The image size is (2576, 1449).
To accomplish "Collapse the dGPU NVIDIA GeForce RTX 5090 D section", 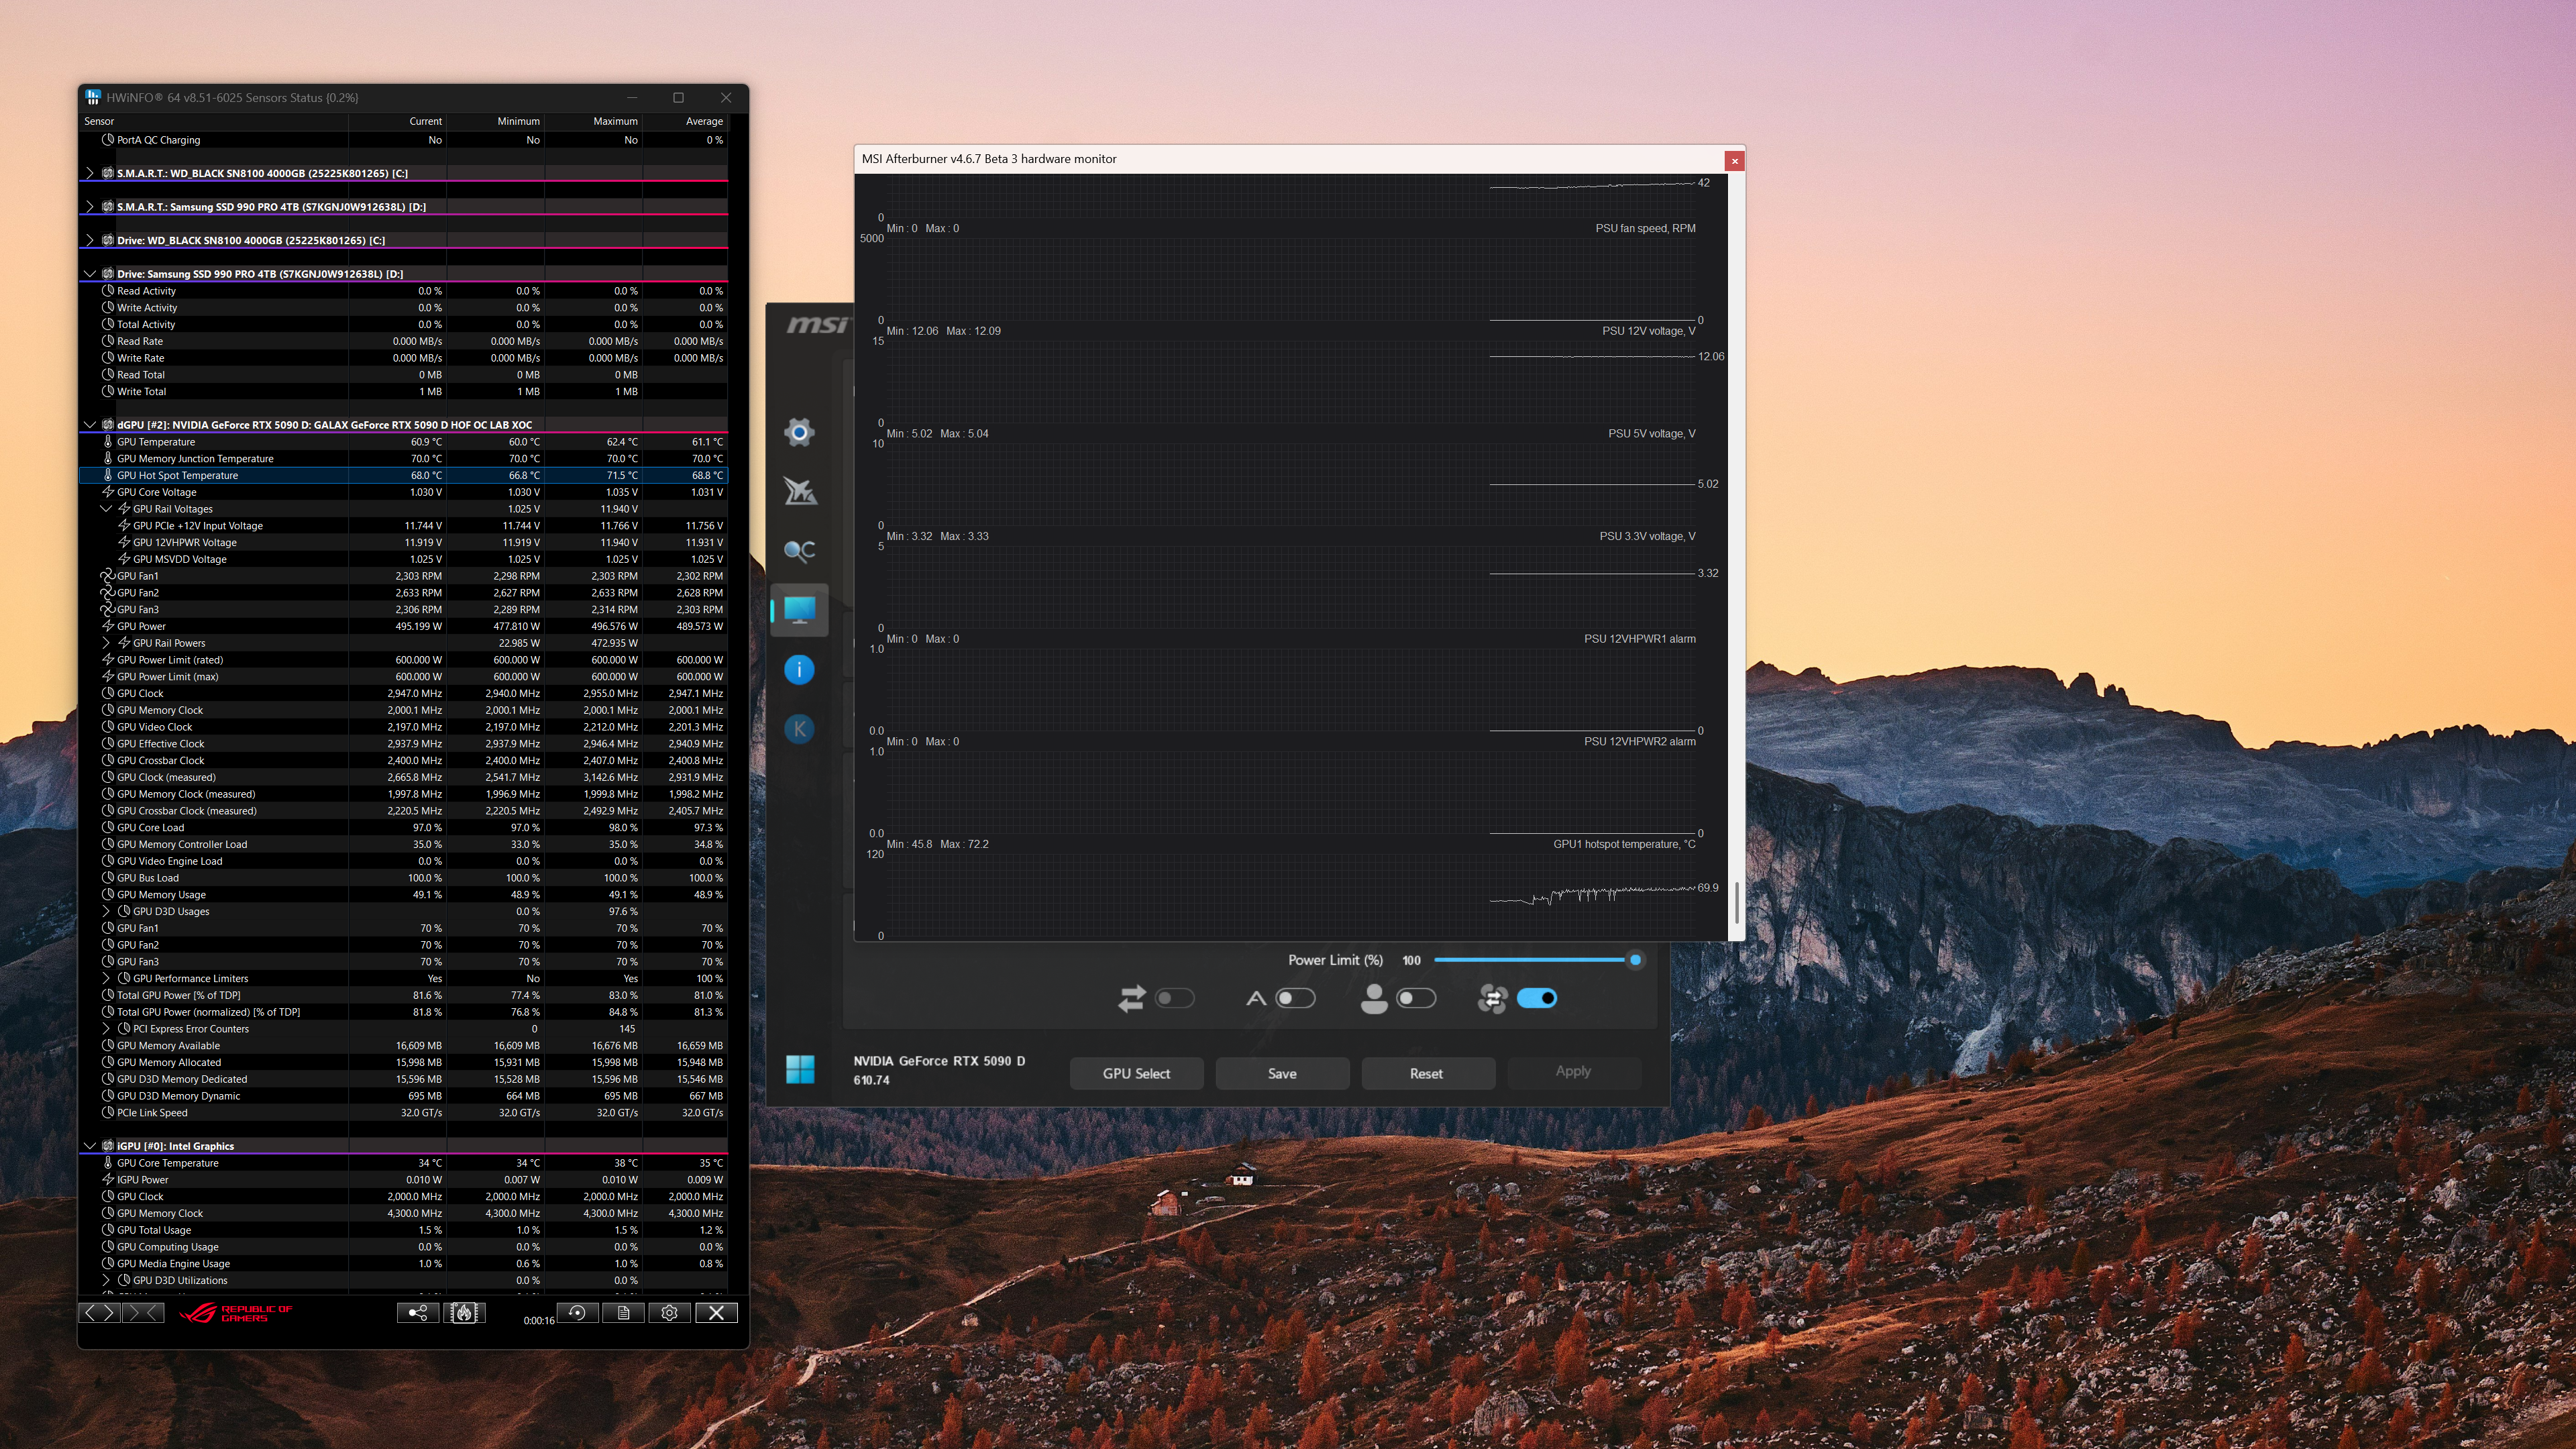I will (x=90, y=425).
